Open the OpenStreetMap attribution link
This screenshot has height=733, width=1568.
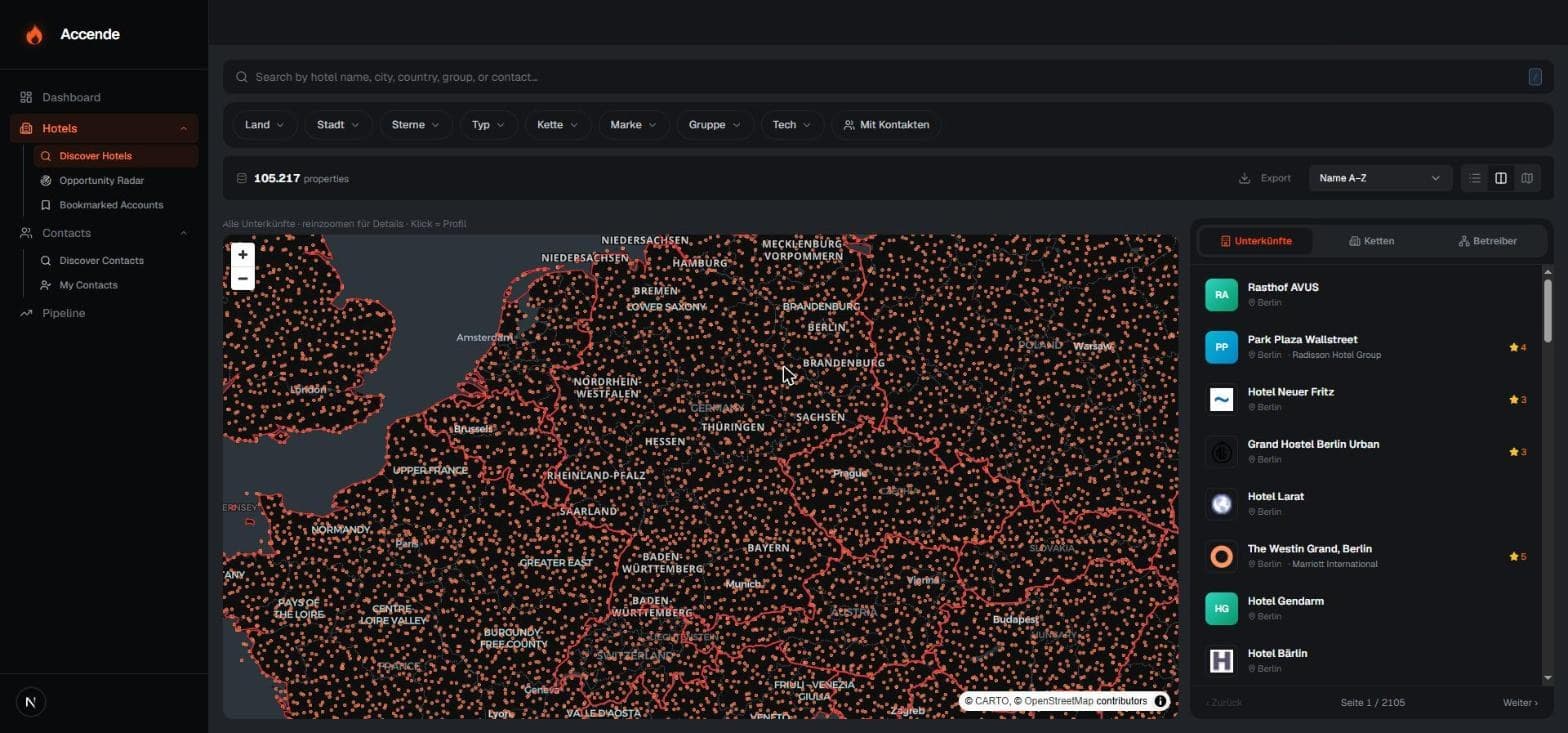tap(1059, 701)
